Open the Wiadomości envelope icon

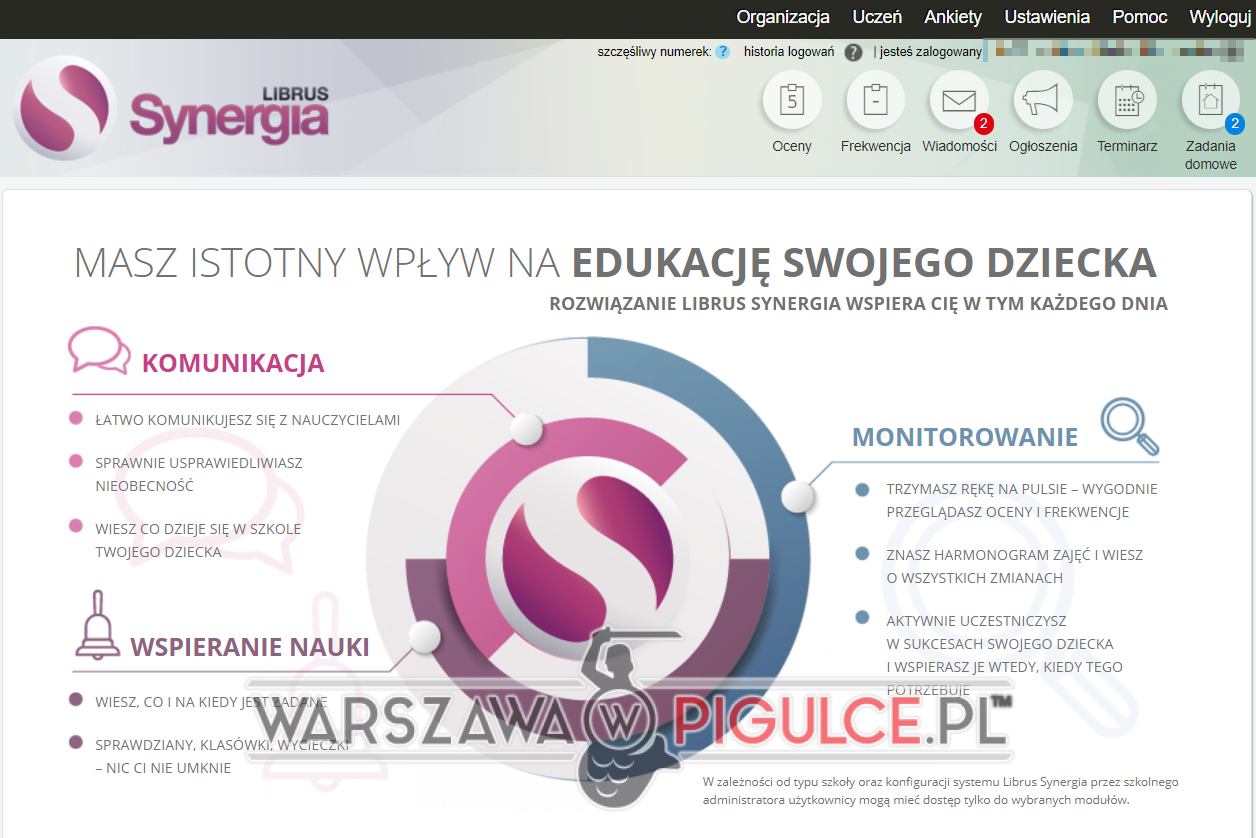[959, 102]
